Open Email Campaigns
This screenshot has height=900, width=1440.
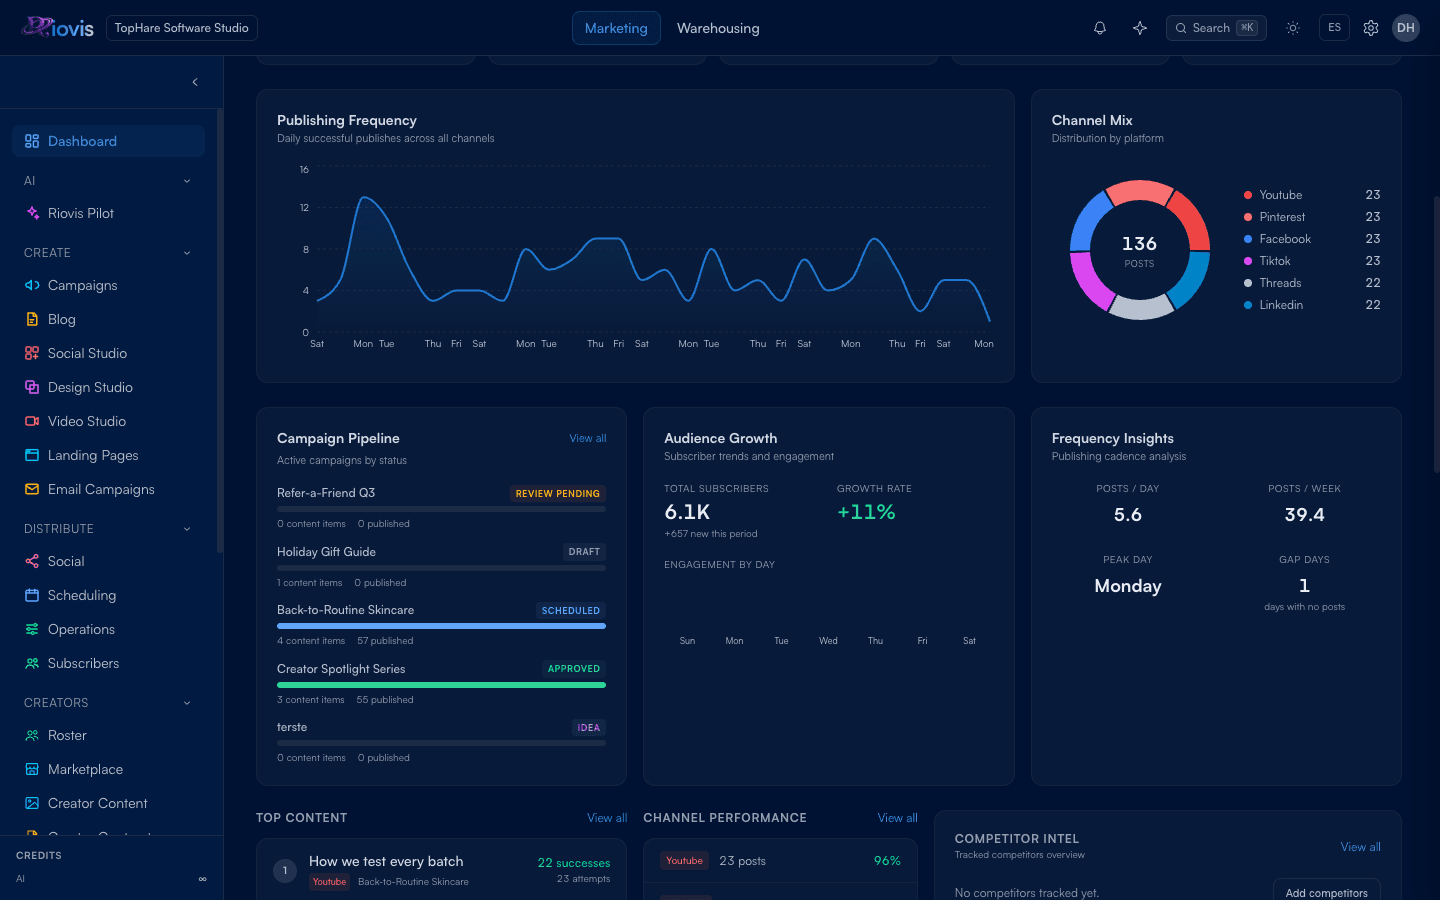pyautogui.click(x=108, y=489)
